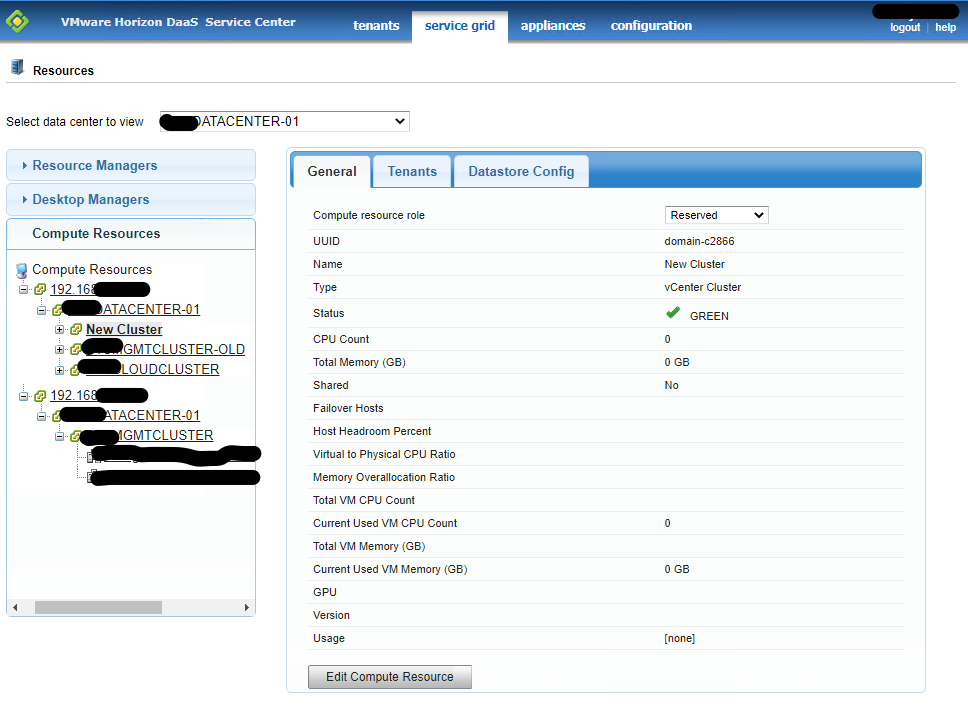
Task: Click the Resources server icon
Action: (x=17, y=67)
